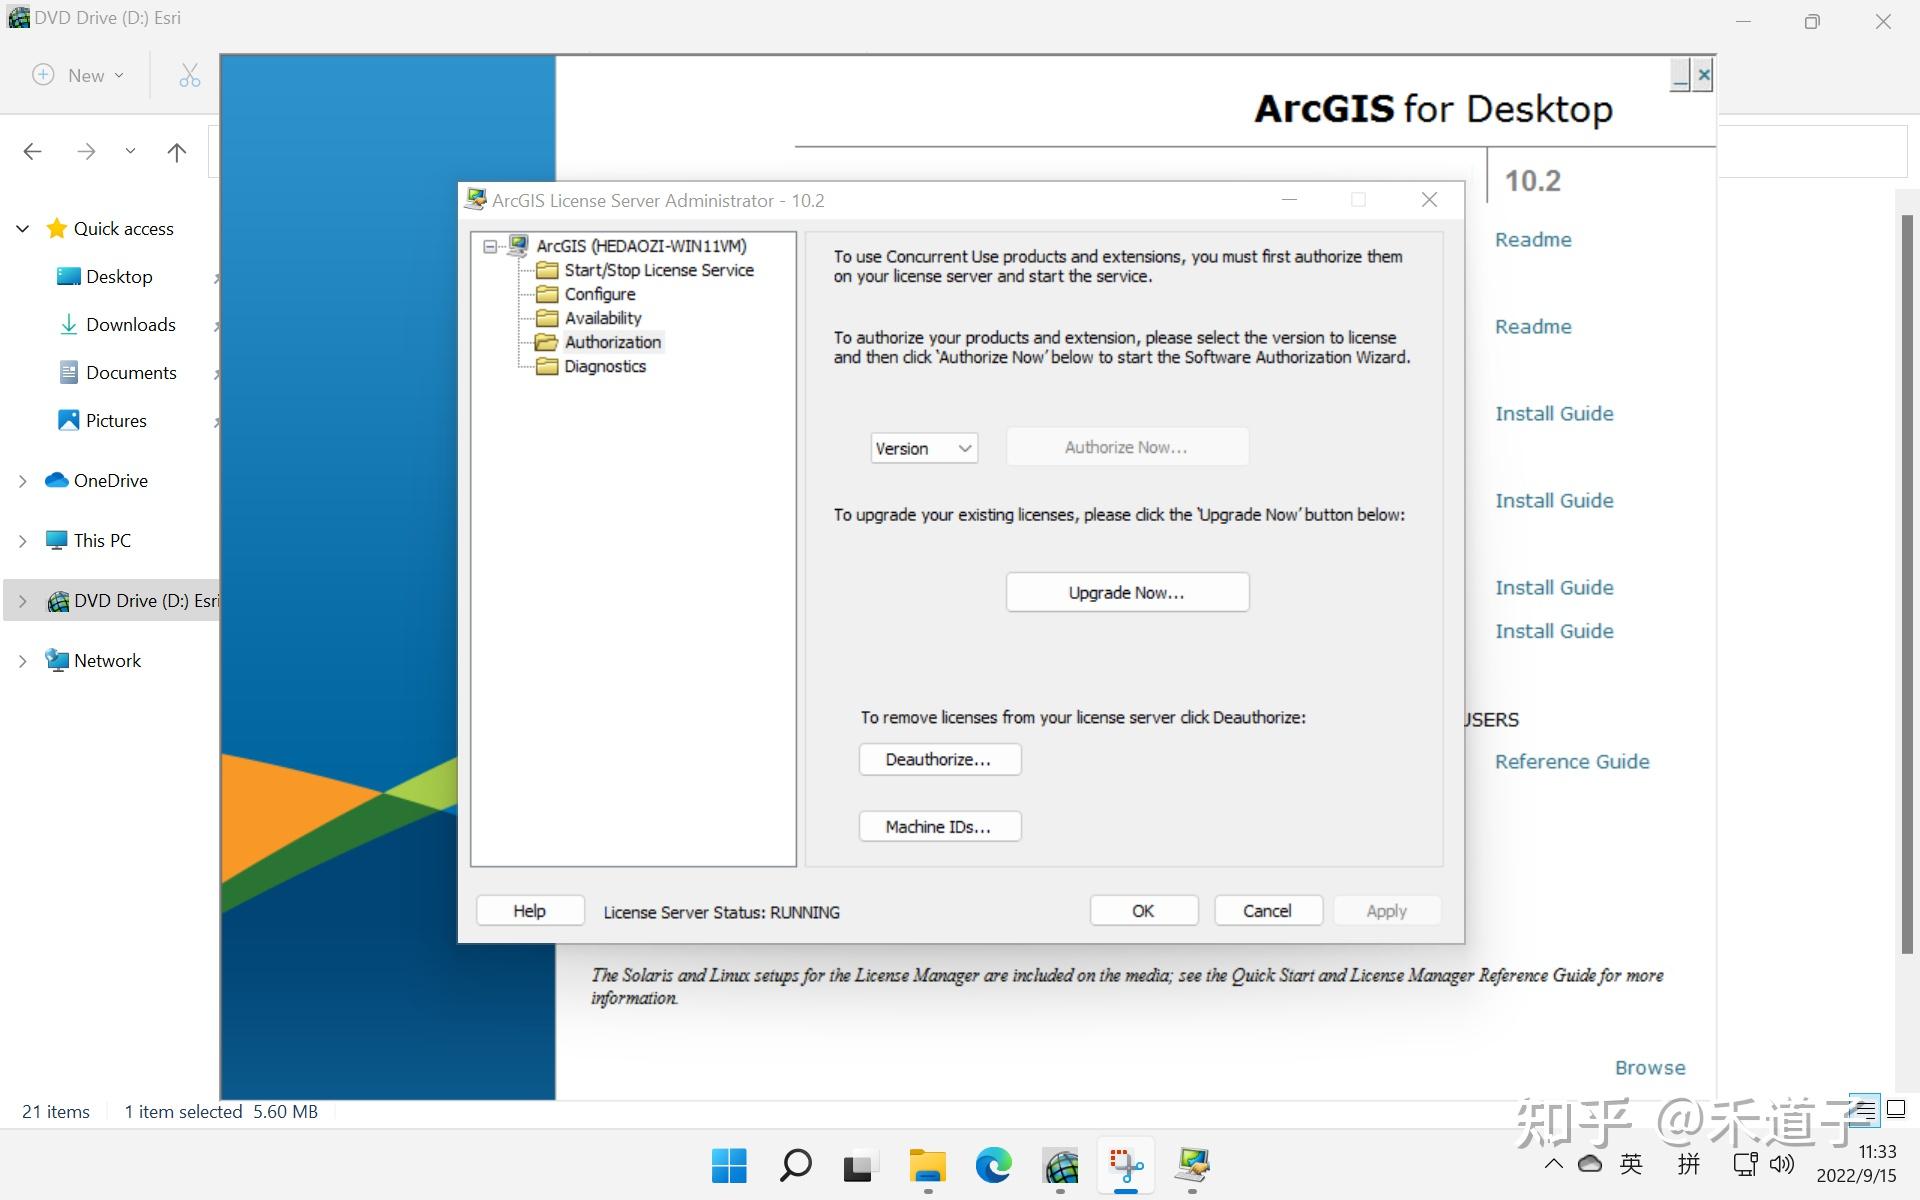Expand Network in navigation pane
This screenshot has width=1920, height=1200.
pos(23,661)
